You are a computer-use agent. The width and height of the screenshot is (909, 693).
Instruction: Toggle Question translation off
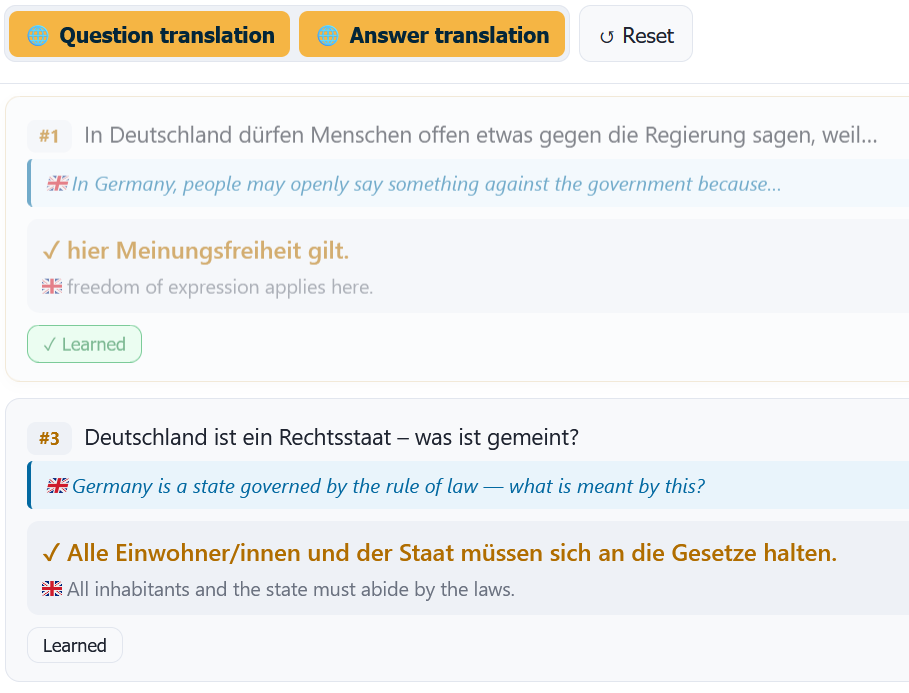[x=150, y=34]
